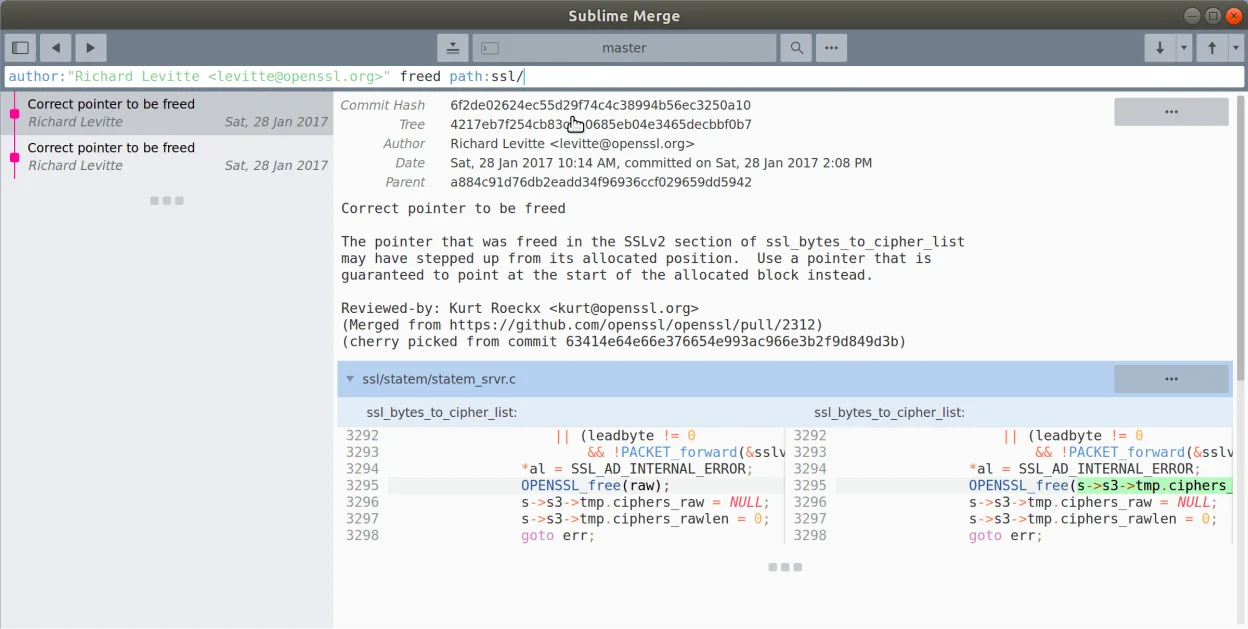Screen dimensions: 1248x629
Task: Click commit hash 6f2de02624ec55d29f74c4c38994b56ec3250a10
Action: point(600,105)
